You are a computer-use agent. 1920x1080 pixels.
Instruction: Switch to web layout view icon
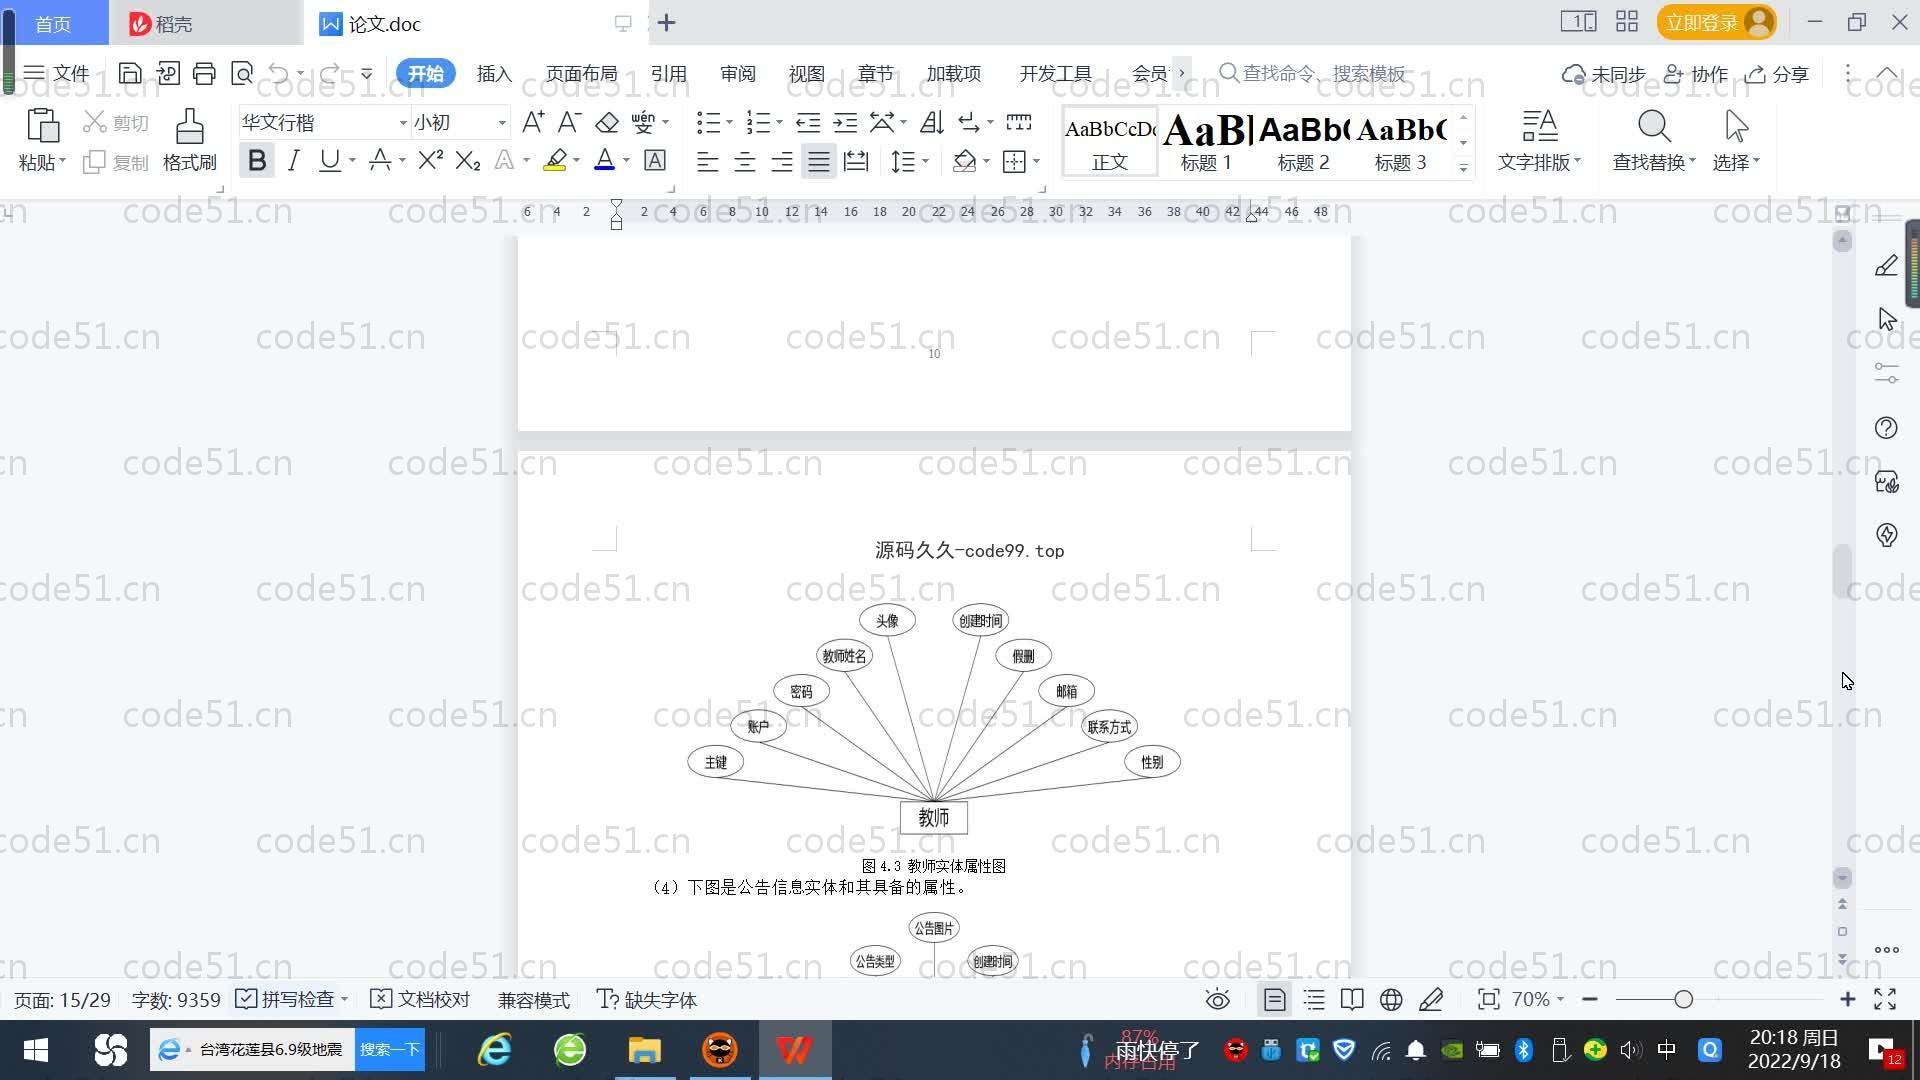1391,999
